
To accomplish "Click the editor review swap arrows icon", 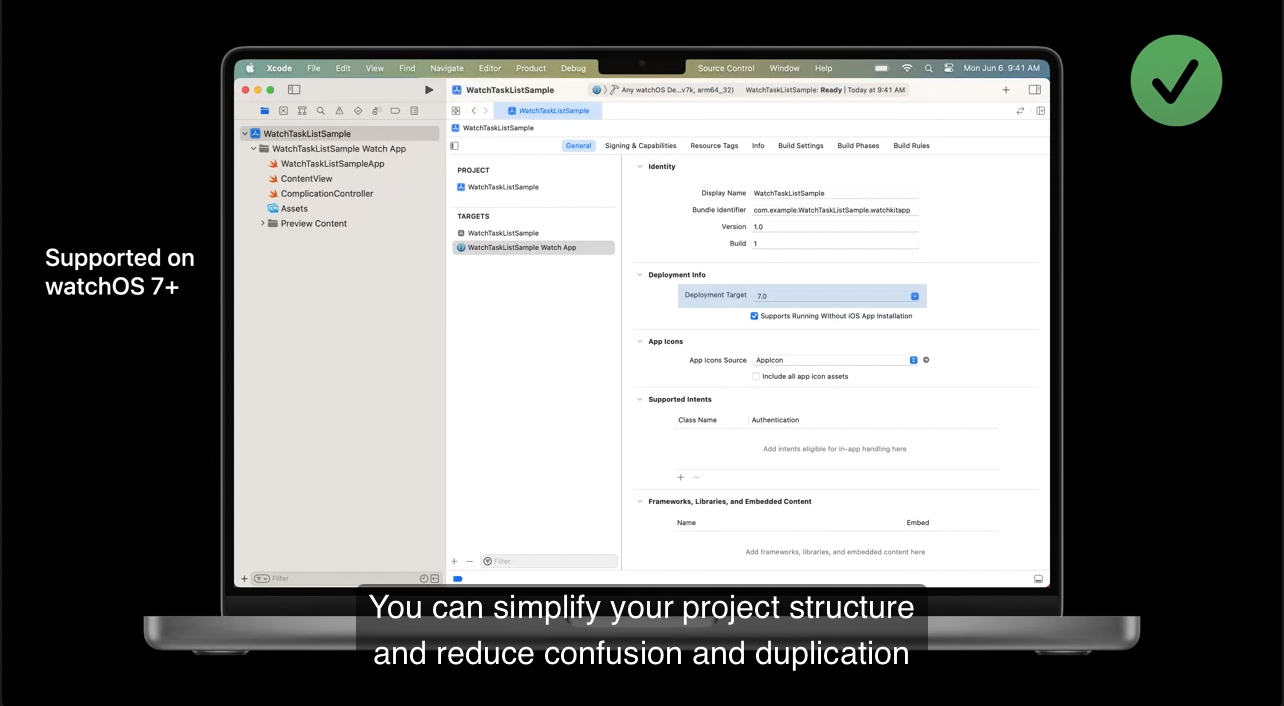I will tap(1020, 111).
